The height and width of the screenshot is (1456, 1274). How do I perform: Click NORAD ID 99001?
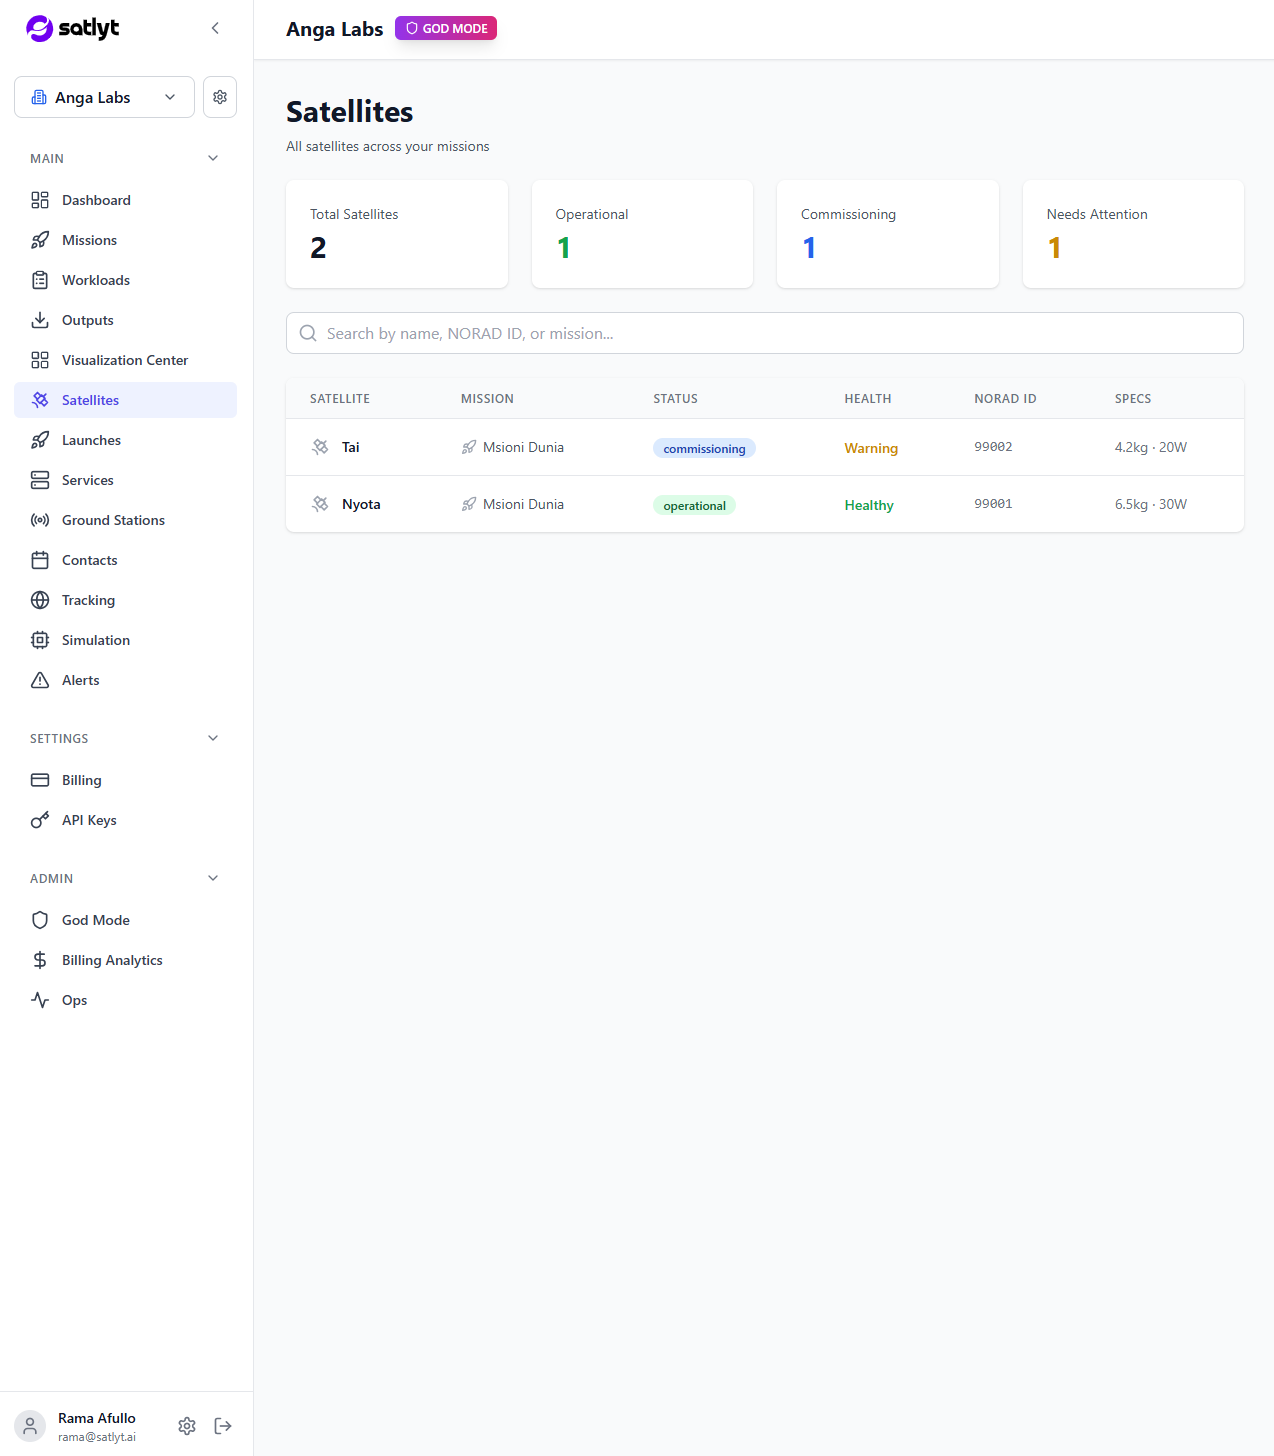[993, 504]
